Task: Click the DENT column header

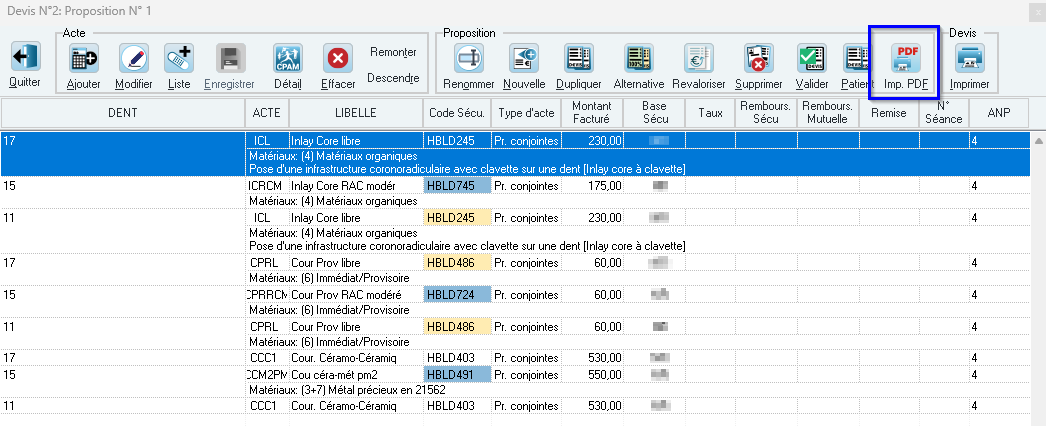Action: click(x=123, y=113)
